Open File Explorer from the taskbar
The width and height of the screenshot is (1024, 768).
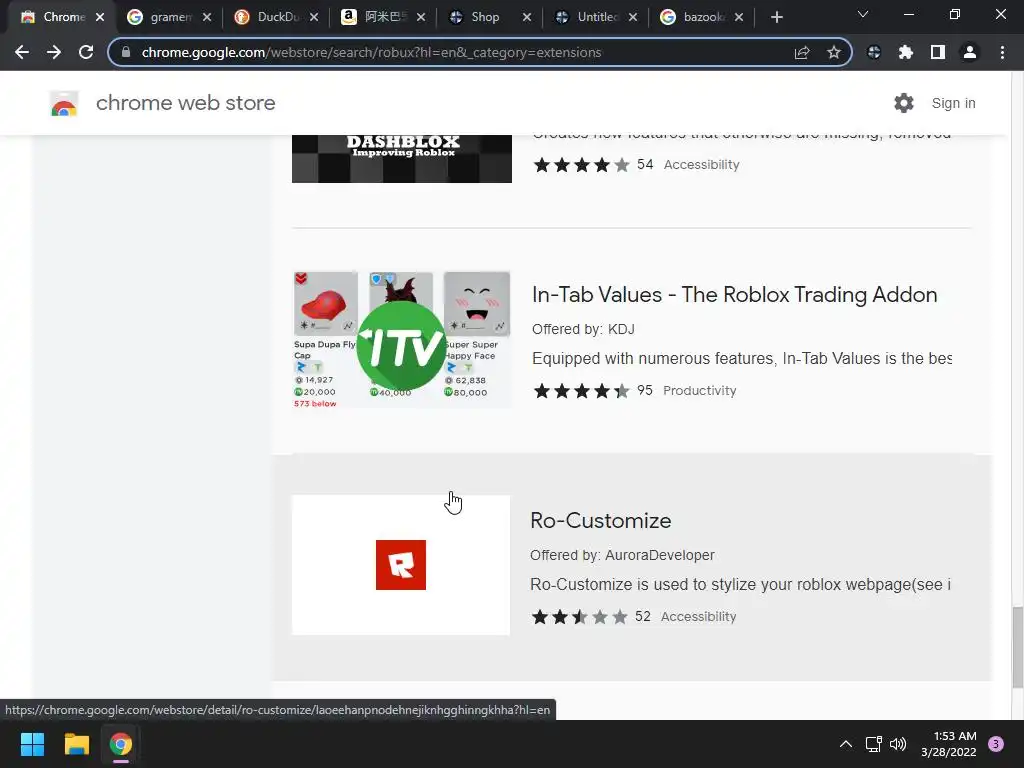click(x=76, y=744)
